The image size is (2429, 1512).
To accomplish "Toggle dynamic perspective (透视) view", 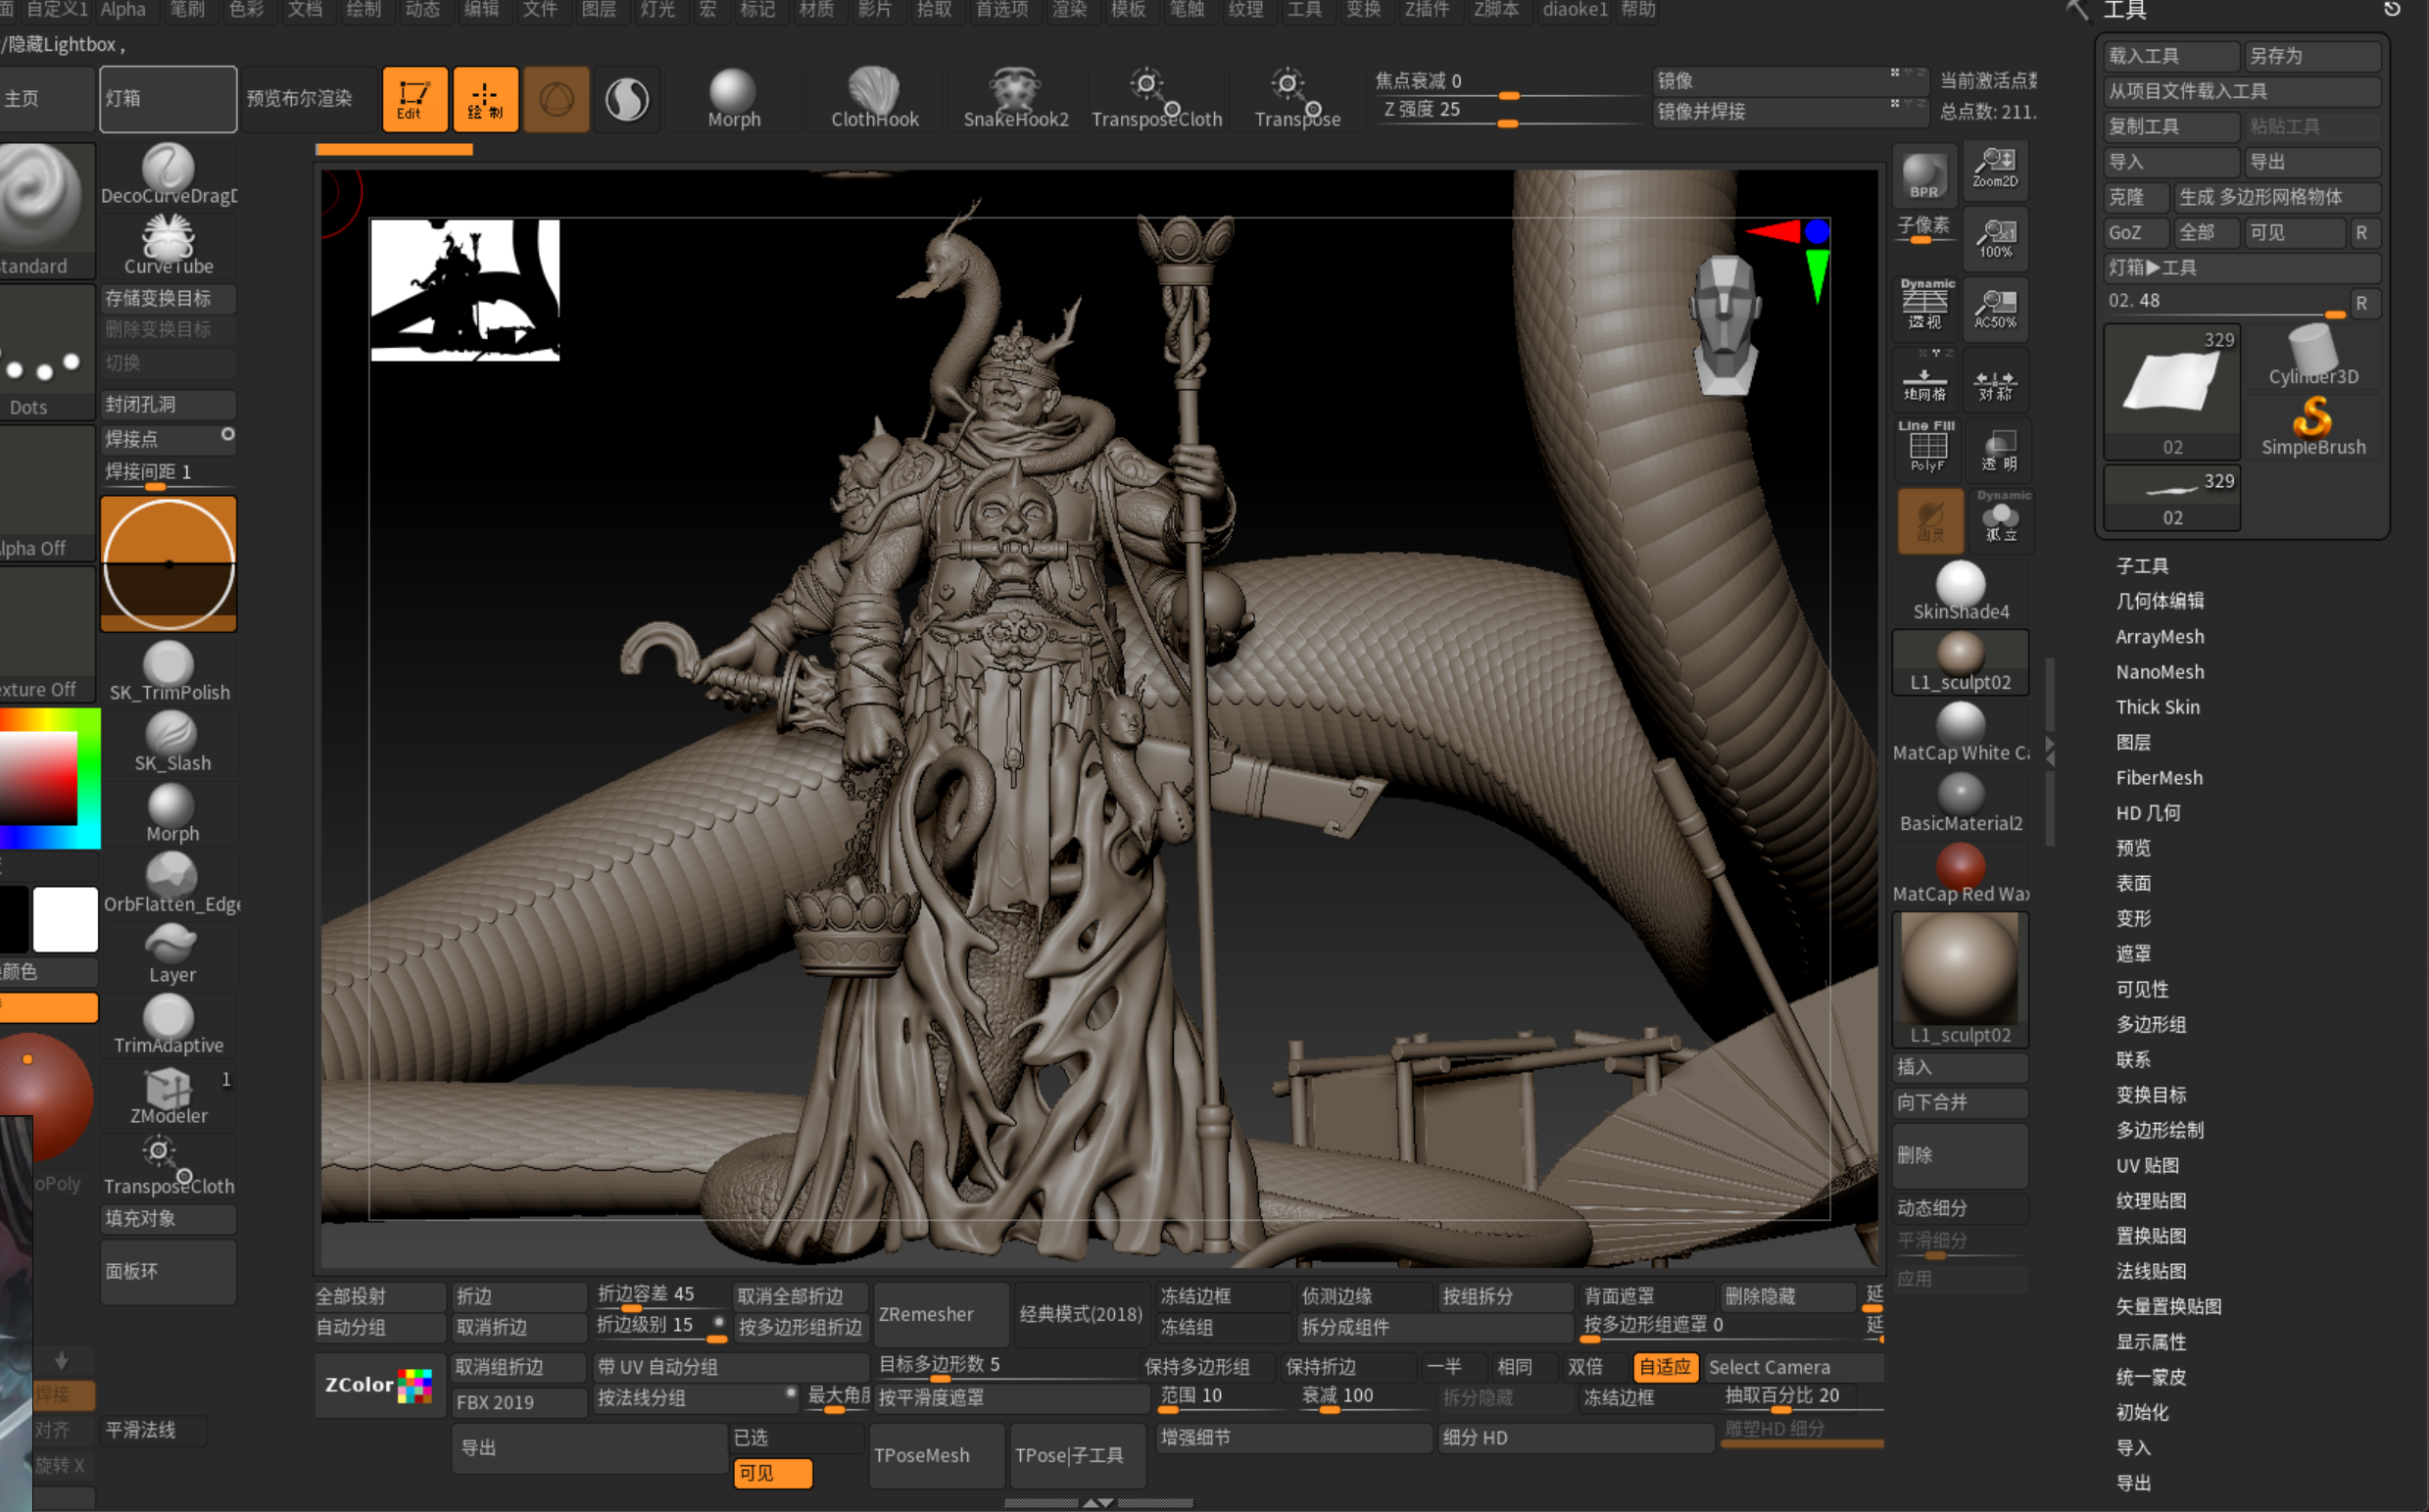I will click(x=1925, y=304).
